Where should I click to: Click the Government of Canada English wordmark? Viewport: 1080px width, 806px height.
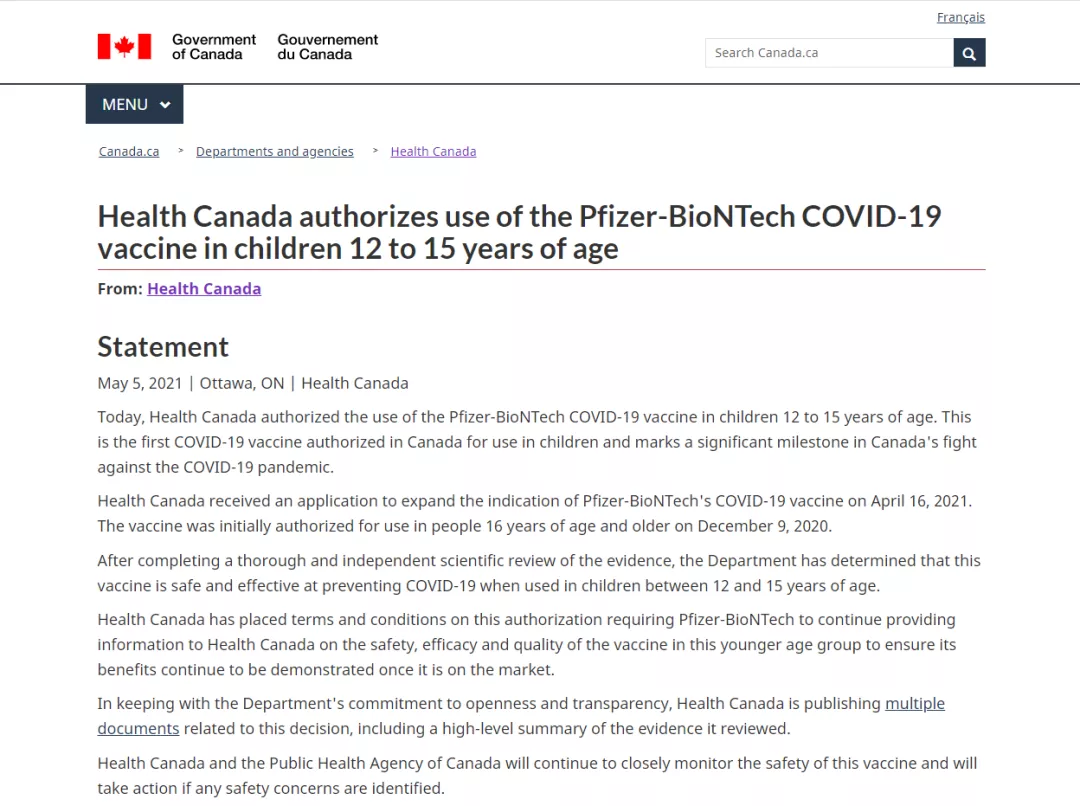[x=213, y=47]
